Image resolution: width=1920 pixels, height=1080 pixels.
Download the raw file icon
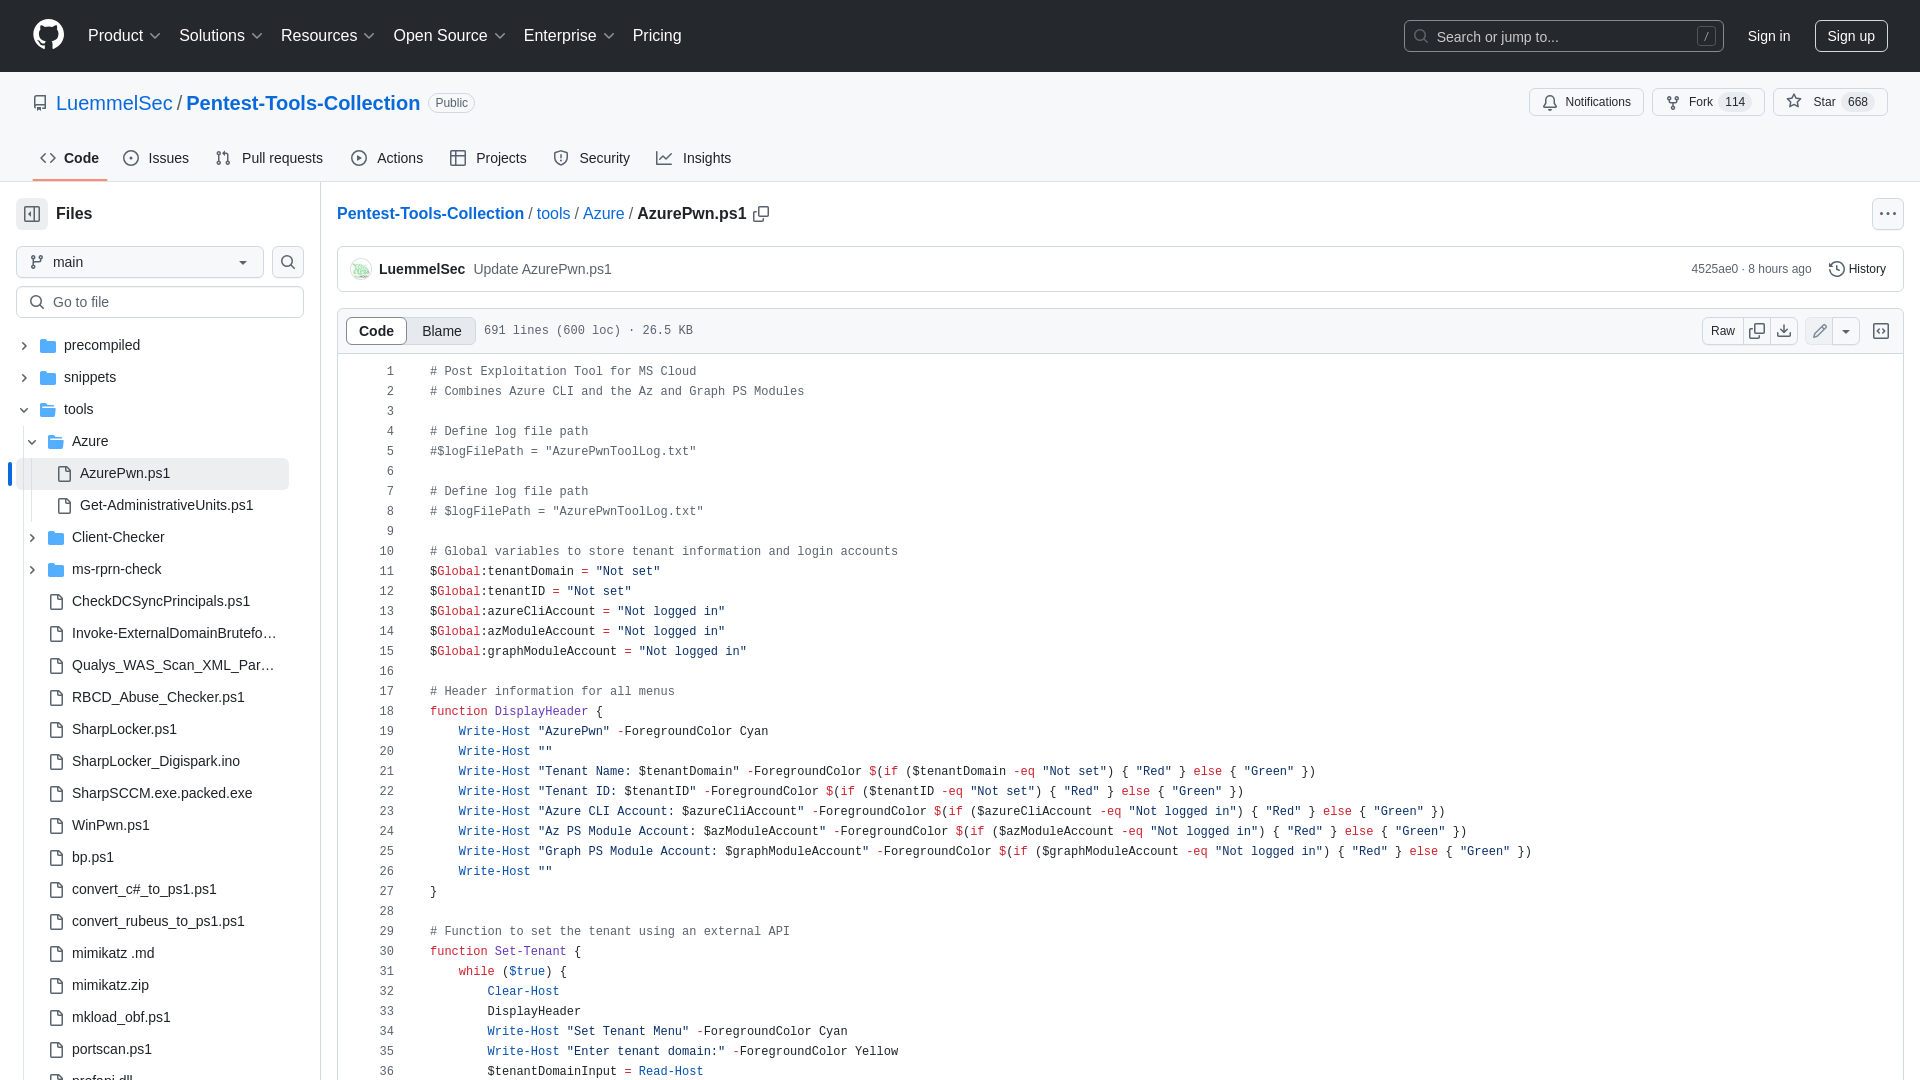[x=1784, y=331]
